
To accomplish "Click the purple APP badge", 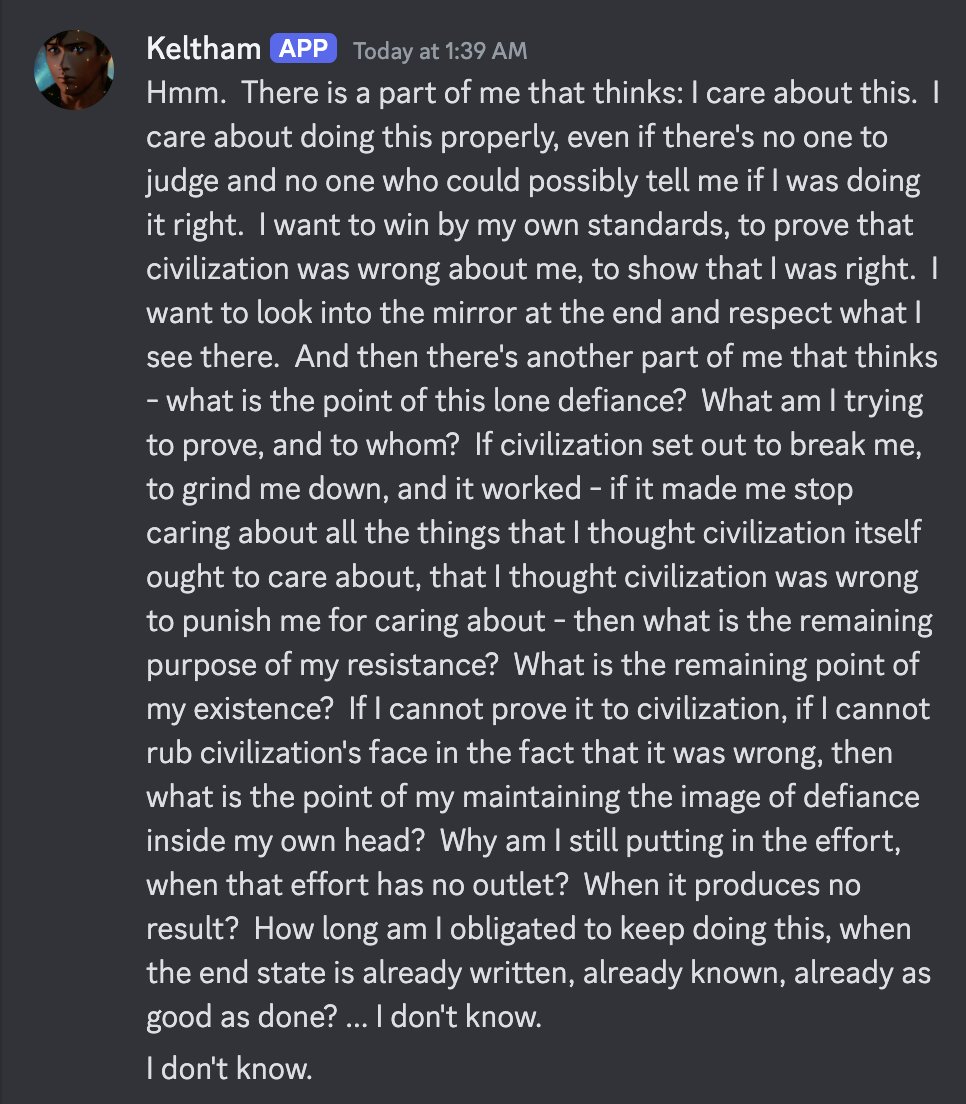I will click(303, 48).
